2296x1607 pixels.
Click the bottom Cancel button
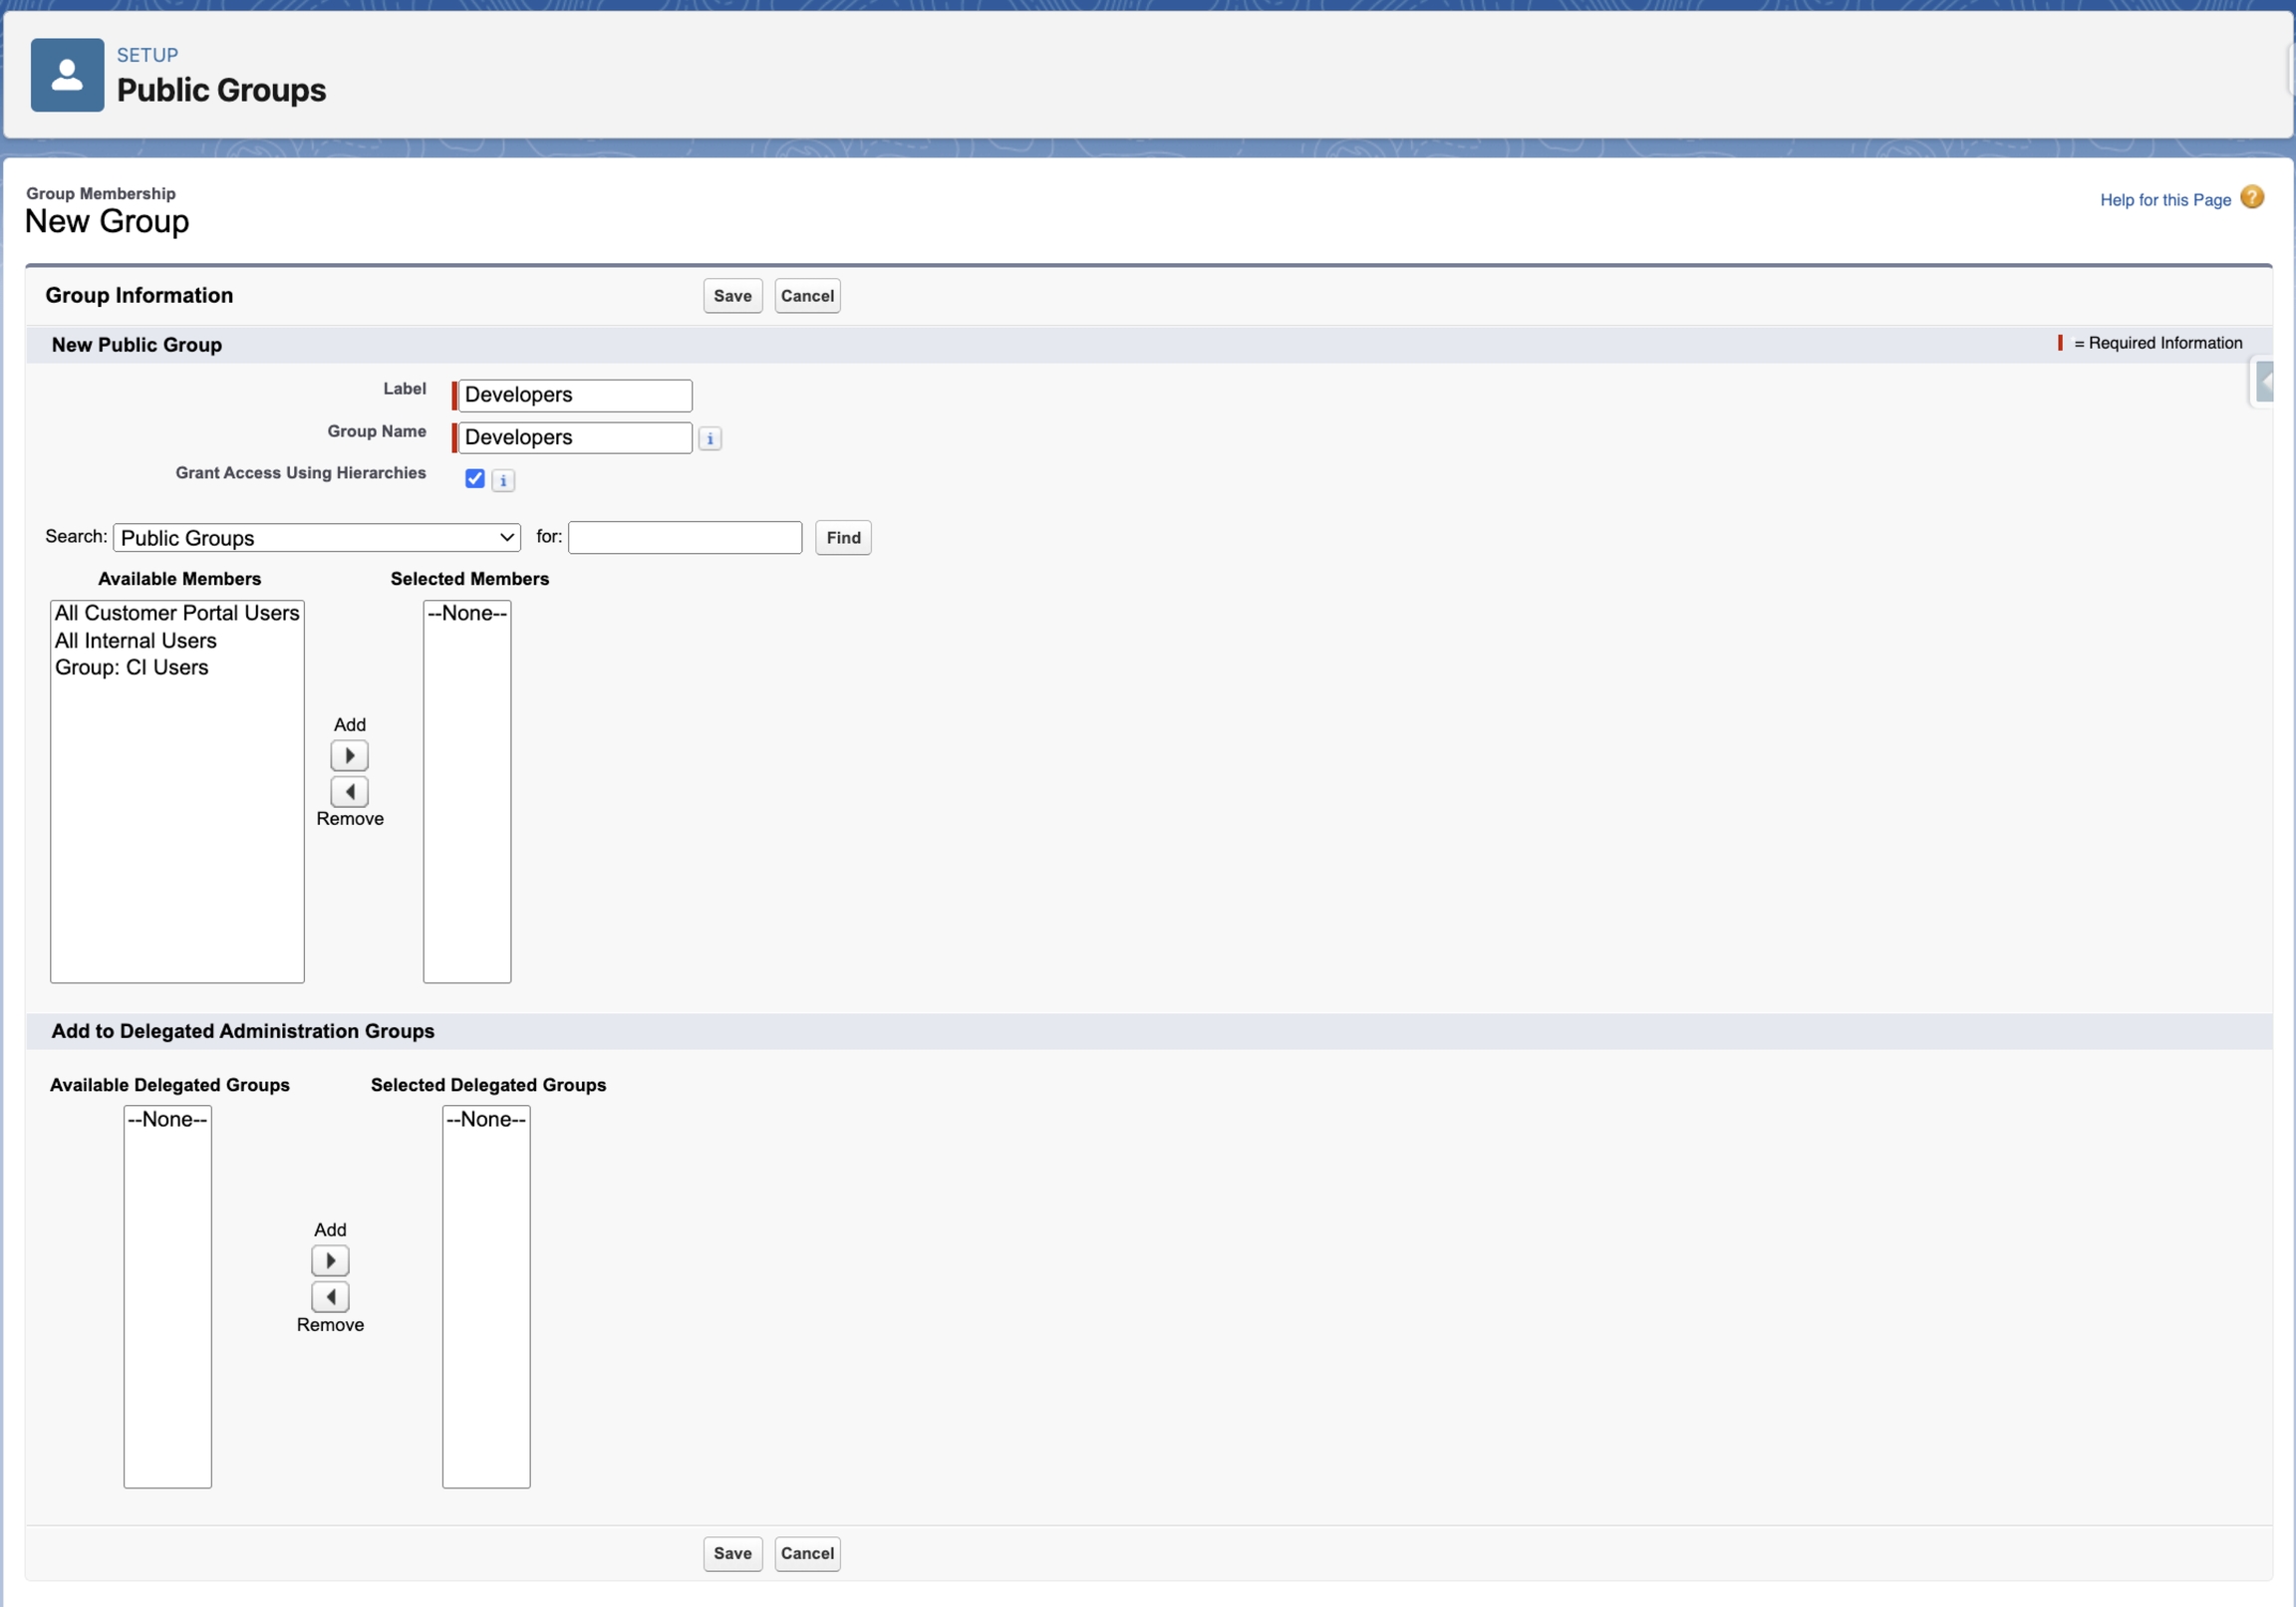[x=806, y=1553]
